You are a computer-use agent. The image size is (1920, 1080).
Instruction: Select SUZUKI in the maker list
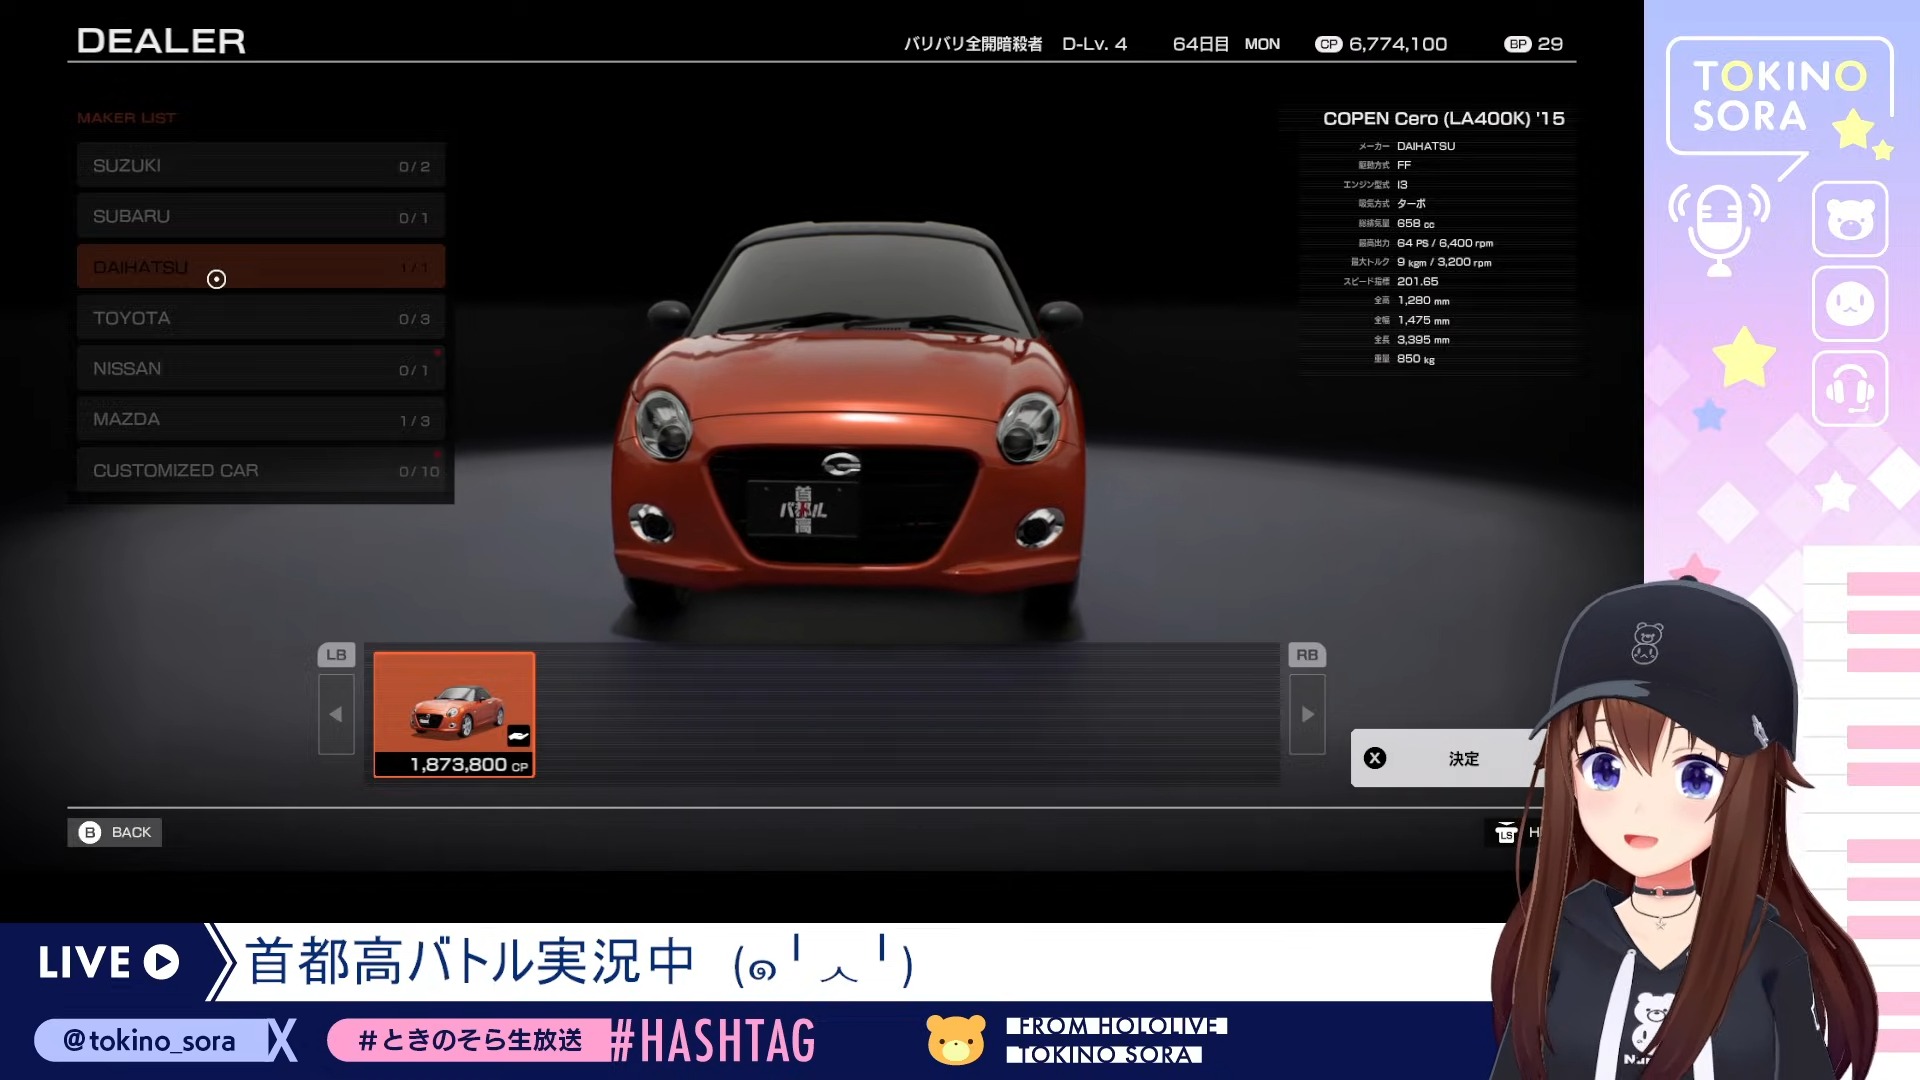pyautogui.click(x=261, y=166)
